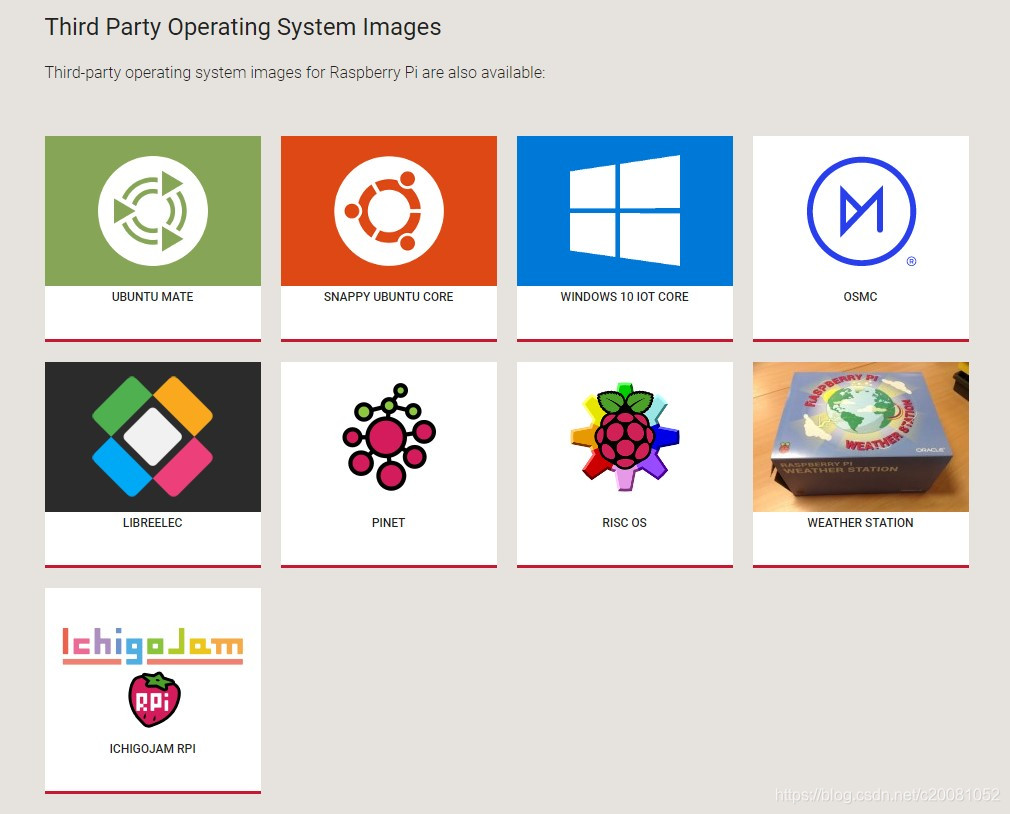Select the third-party images description text
The width and height of the screenshot is (1010, 814).
click(x=295, y=73)
